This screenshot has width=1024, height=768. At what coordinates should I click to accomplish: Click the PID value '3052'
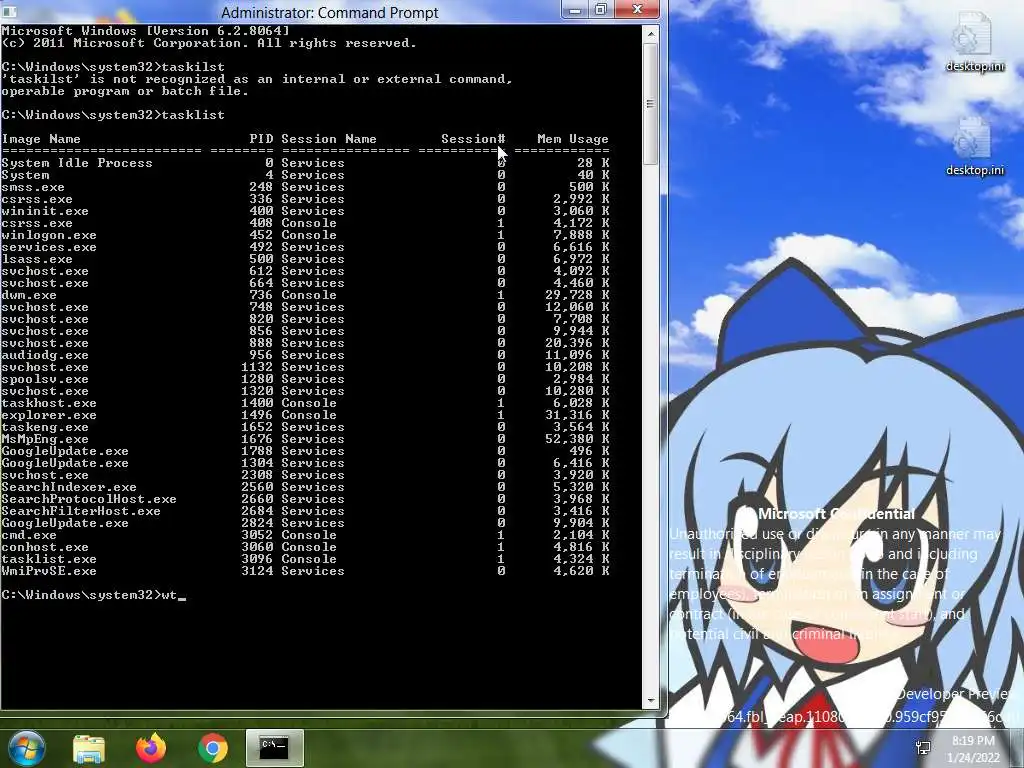coord(257,536)
